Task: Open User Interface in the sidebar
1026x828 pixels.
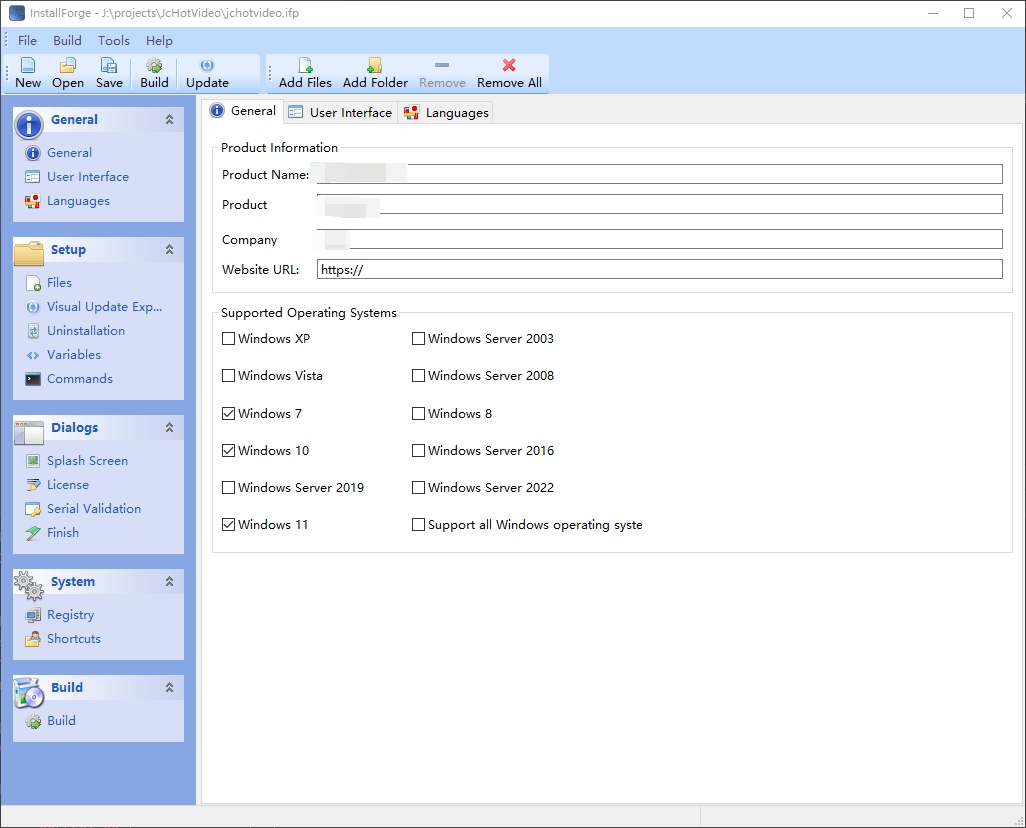Action: coord(77,177)
